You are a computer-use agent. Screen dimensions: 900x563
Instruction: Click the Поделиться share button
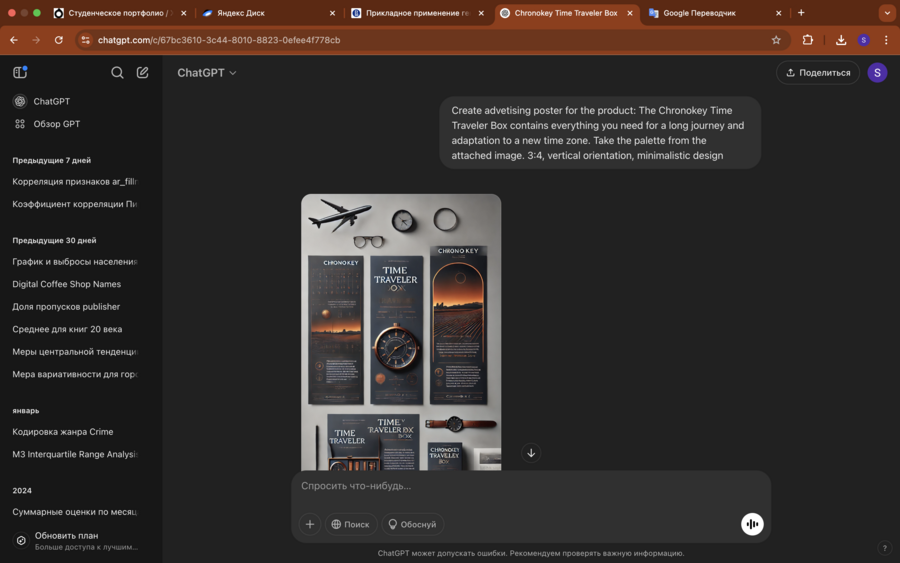(x=818, y=73)
